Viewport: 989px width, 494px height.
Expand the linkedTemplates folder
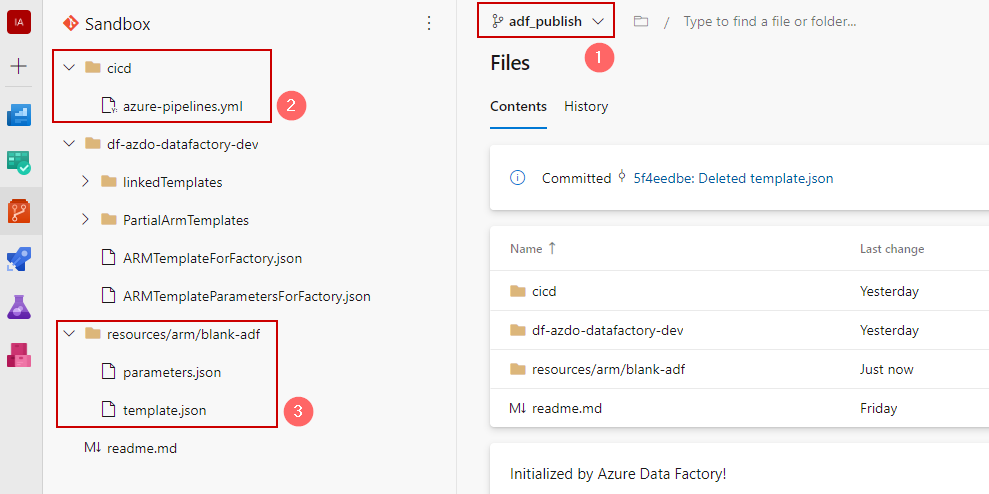86,182
